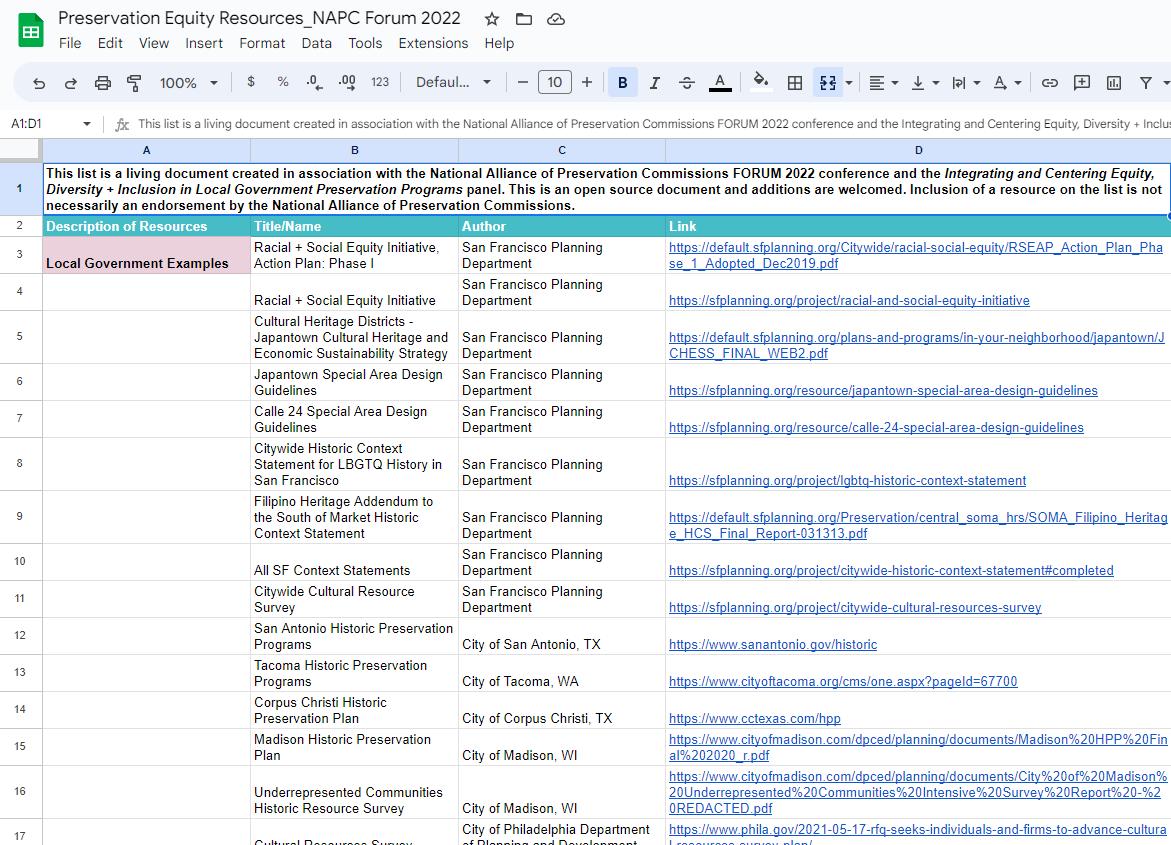Open the Extensions menu

pos(433,43)
